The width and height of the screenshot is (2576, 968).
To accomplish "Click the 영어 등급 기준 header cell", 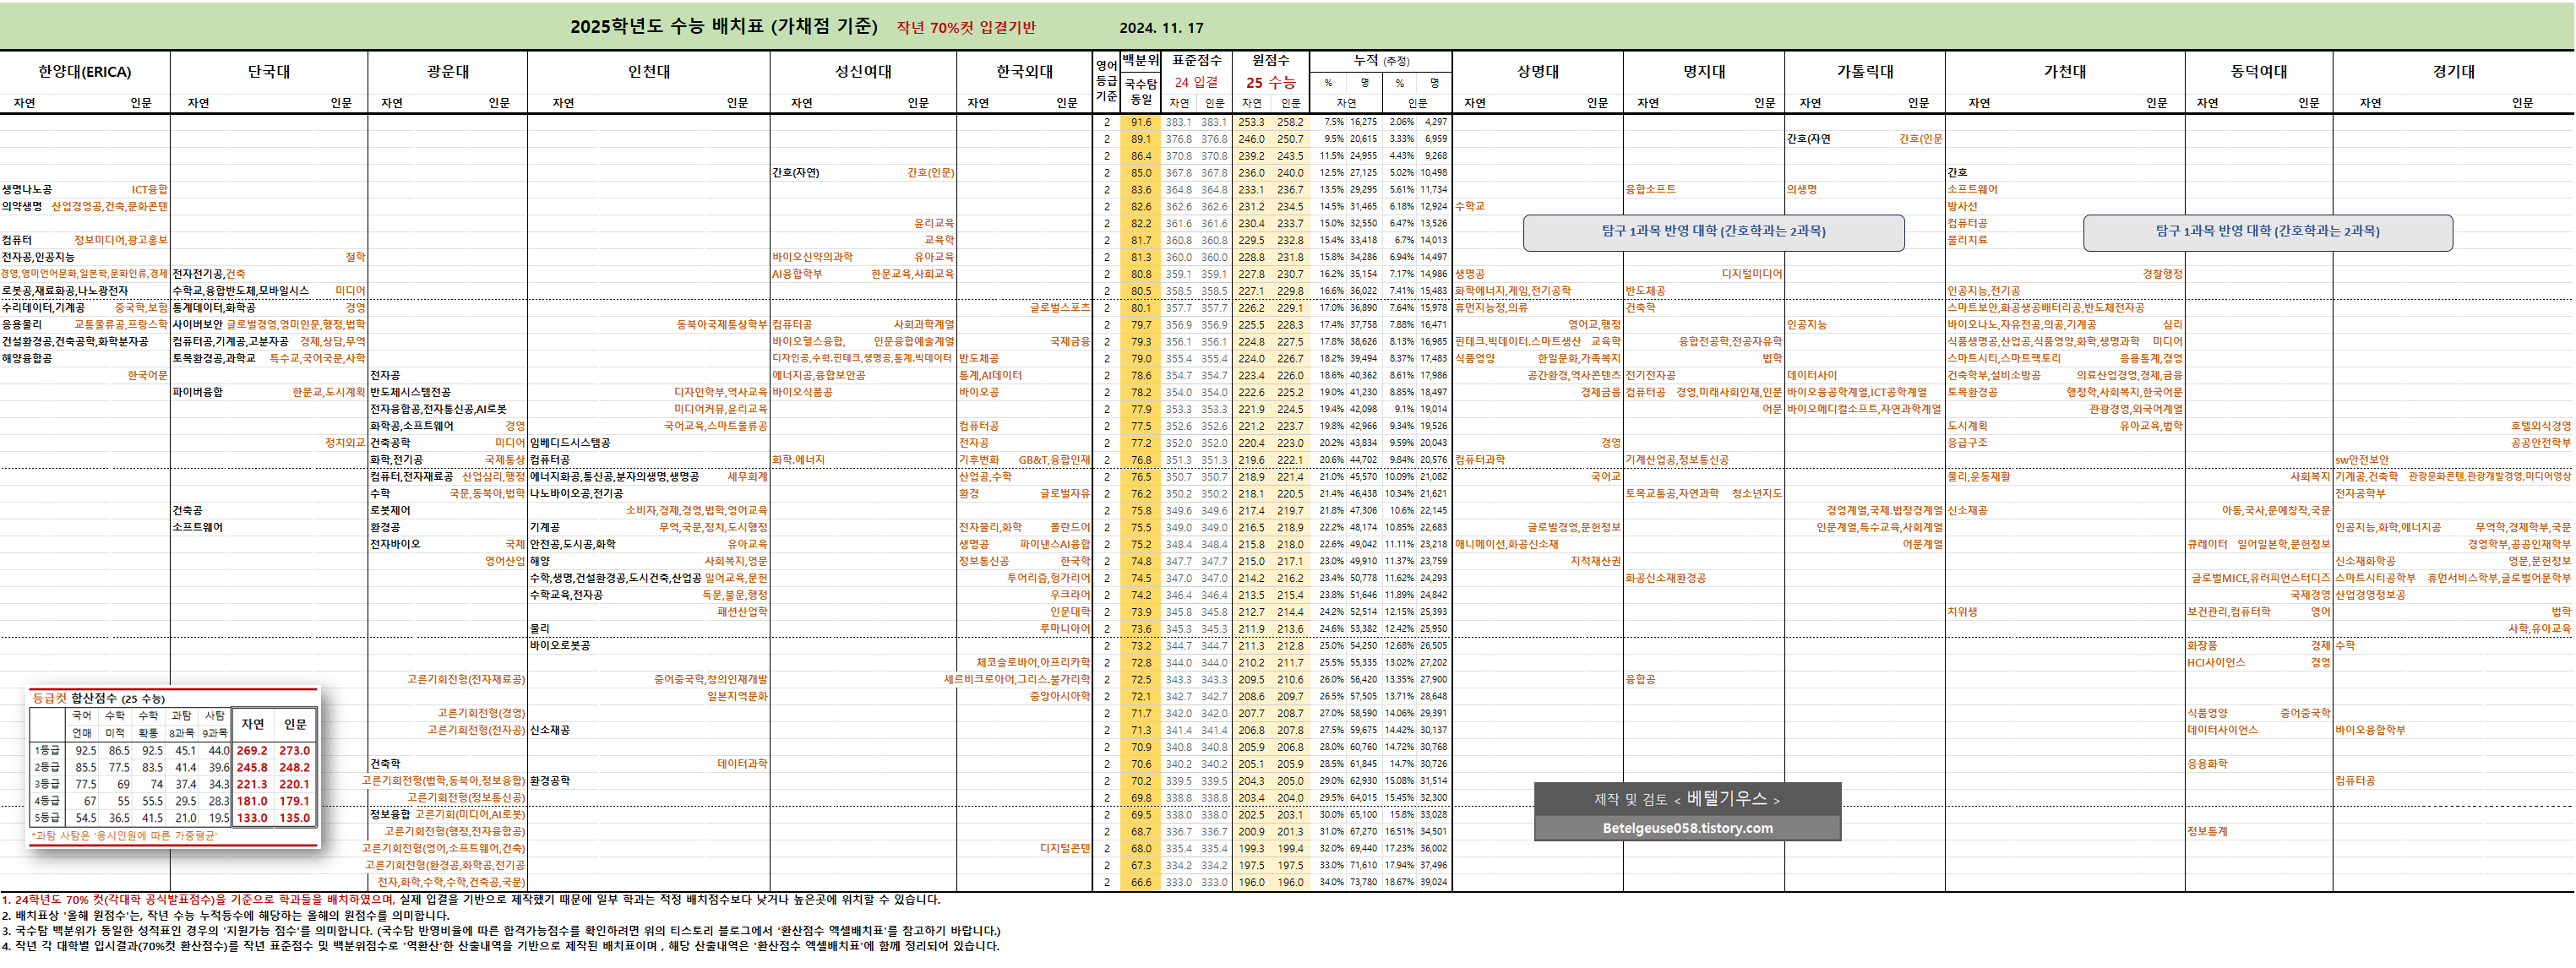I will [1106, 81].
